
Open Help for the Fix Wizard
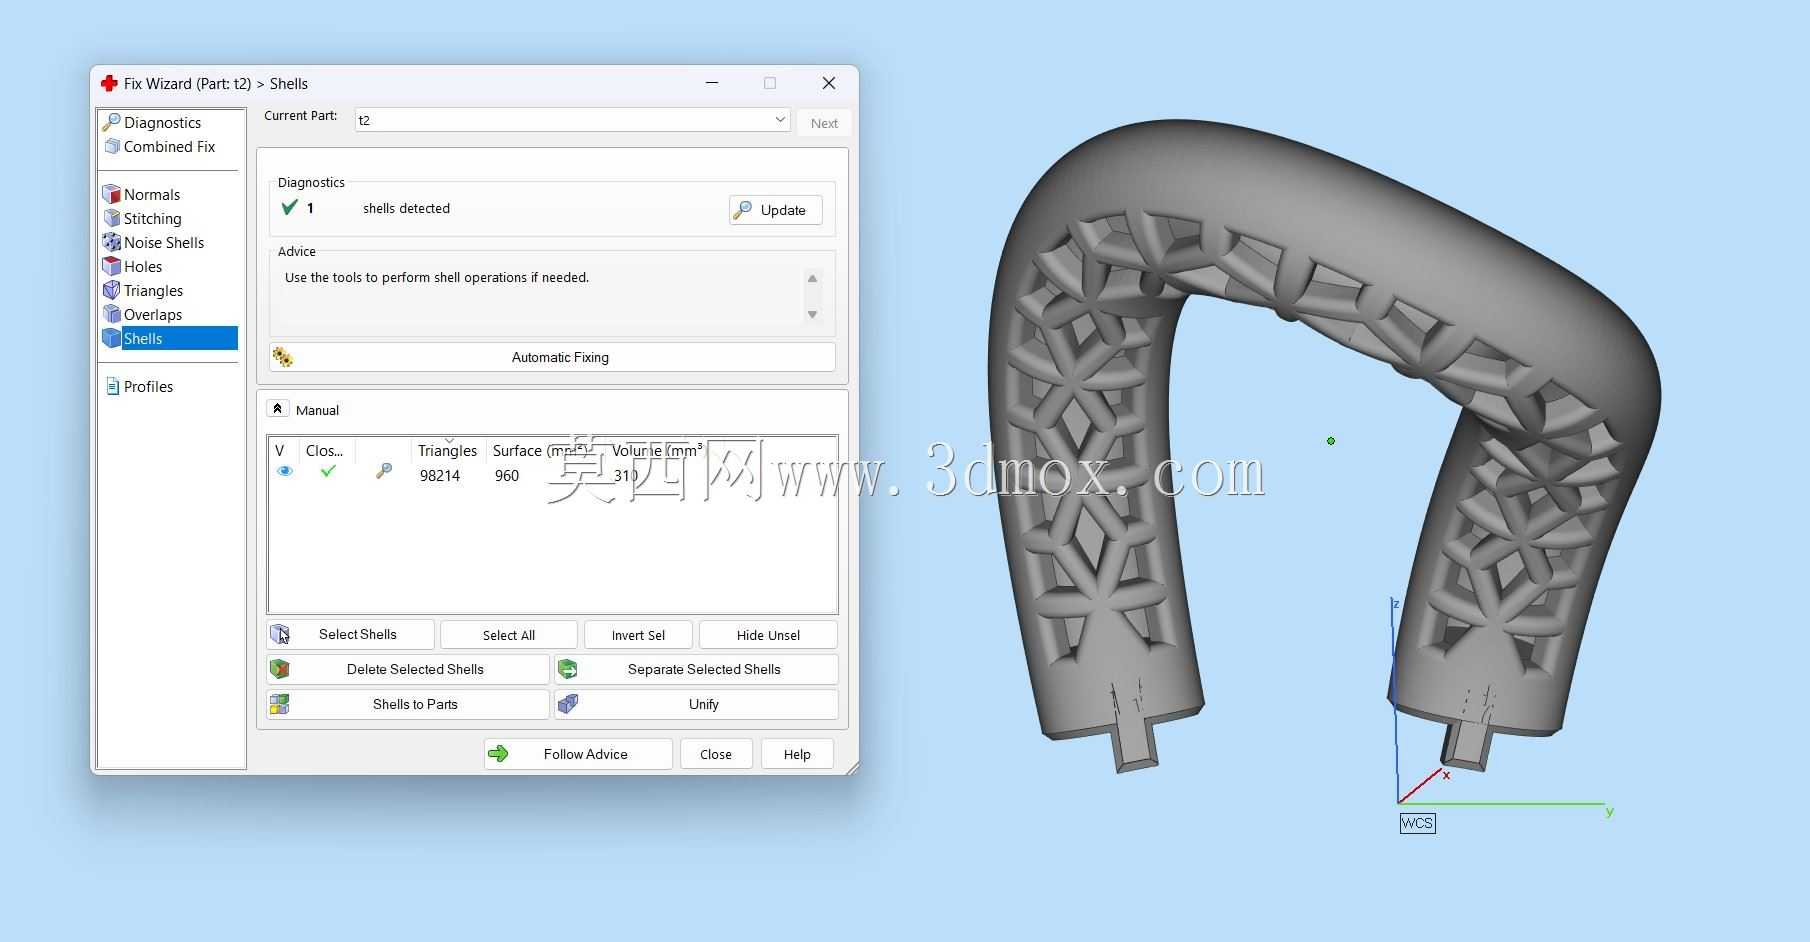pyautogui.click(x=797, y=754)
